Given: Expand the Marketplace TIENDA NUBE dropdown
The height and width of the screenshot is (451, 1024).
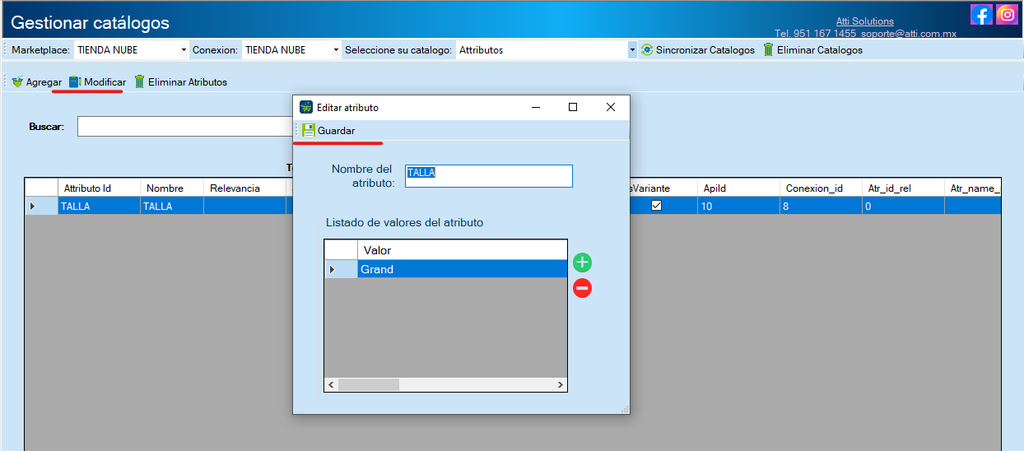Looking at the screenshot, I should click(184, 50).
